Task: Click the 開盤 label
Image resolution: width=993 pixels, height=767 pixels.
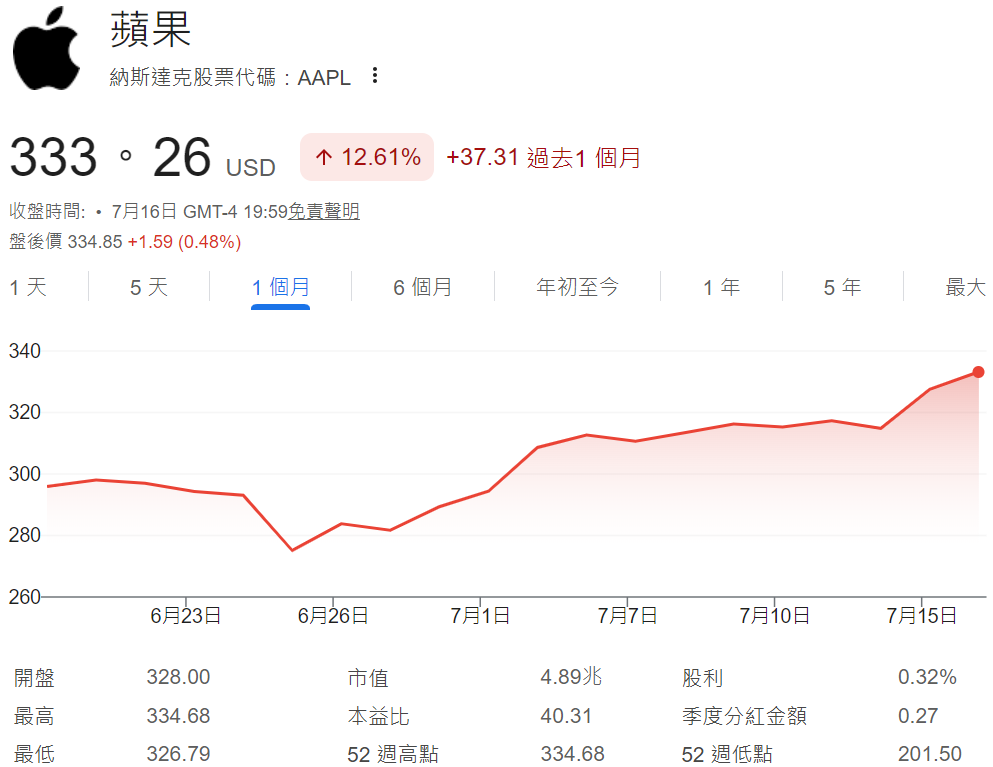Action: tap(34, 677)
